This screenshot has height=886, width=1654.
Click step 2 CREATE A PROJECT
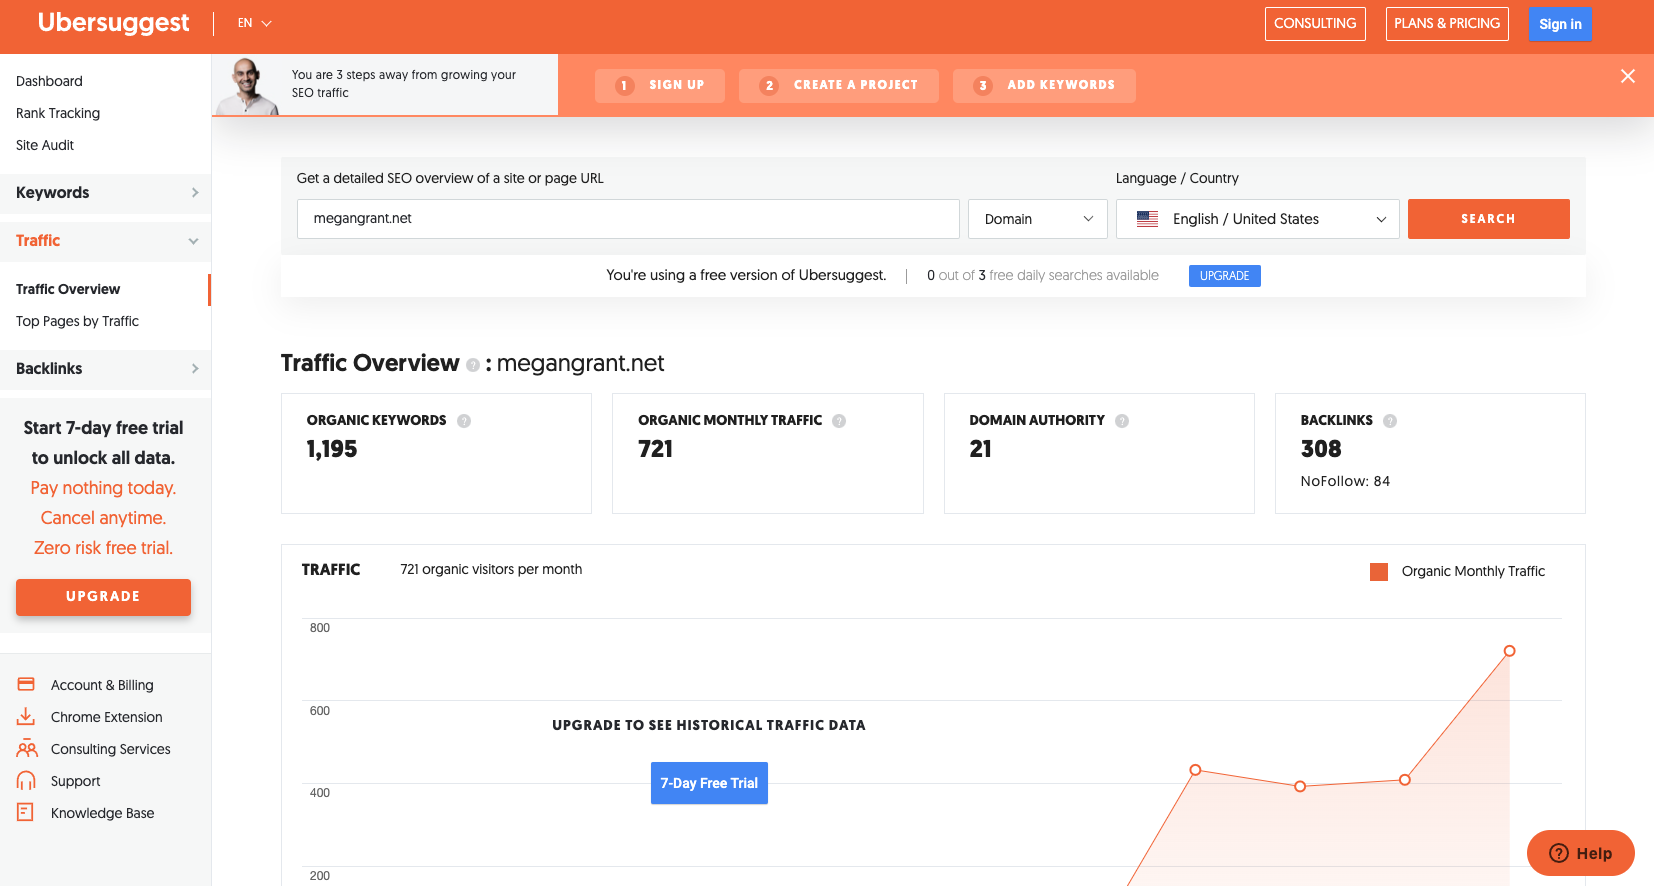pyautogui.click(x=839, y=86)
